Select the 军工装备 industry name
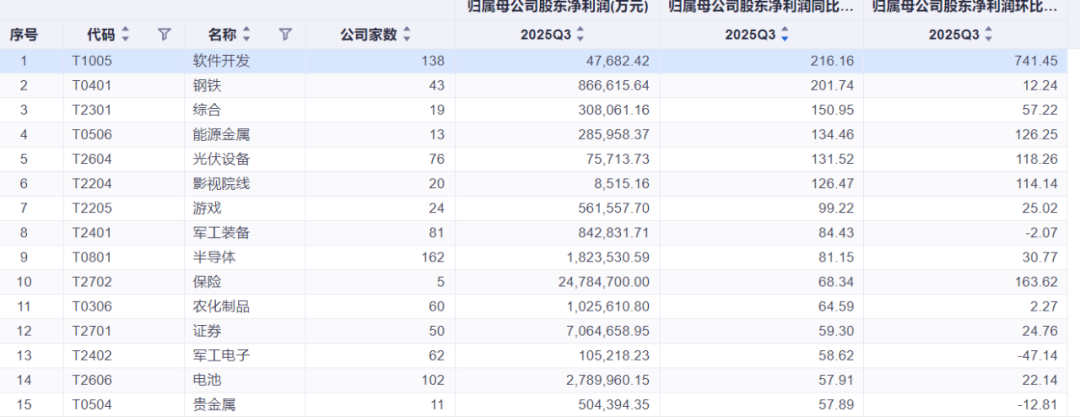Image resolution: width=1080 pixels, height=417 pixels. [221, 233]
